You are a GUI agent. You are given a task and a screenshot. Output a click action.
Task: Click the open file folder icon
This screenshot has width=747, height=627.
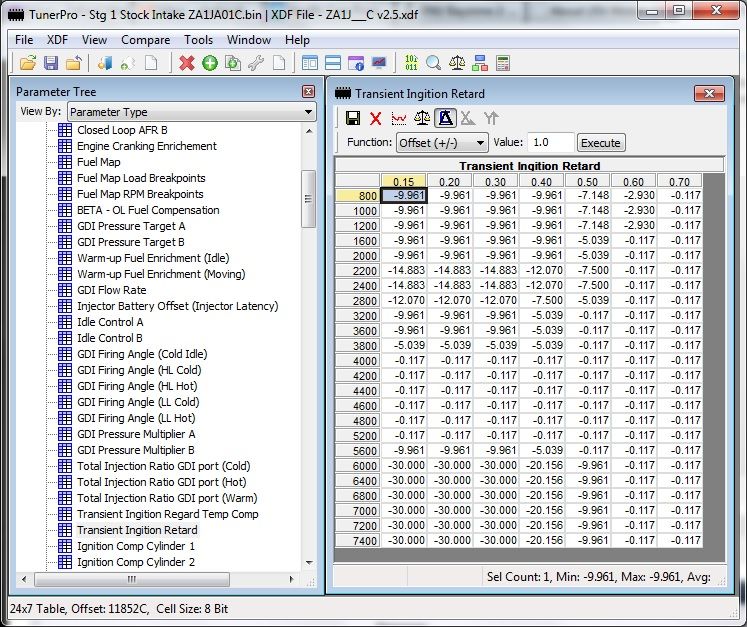click(27, 63)
